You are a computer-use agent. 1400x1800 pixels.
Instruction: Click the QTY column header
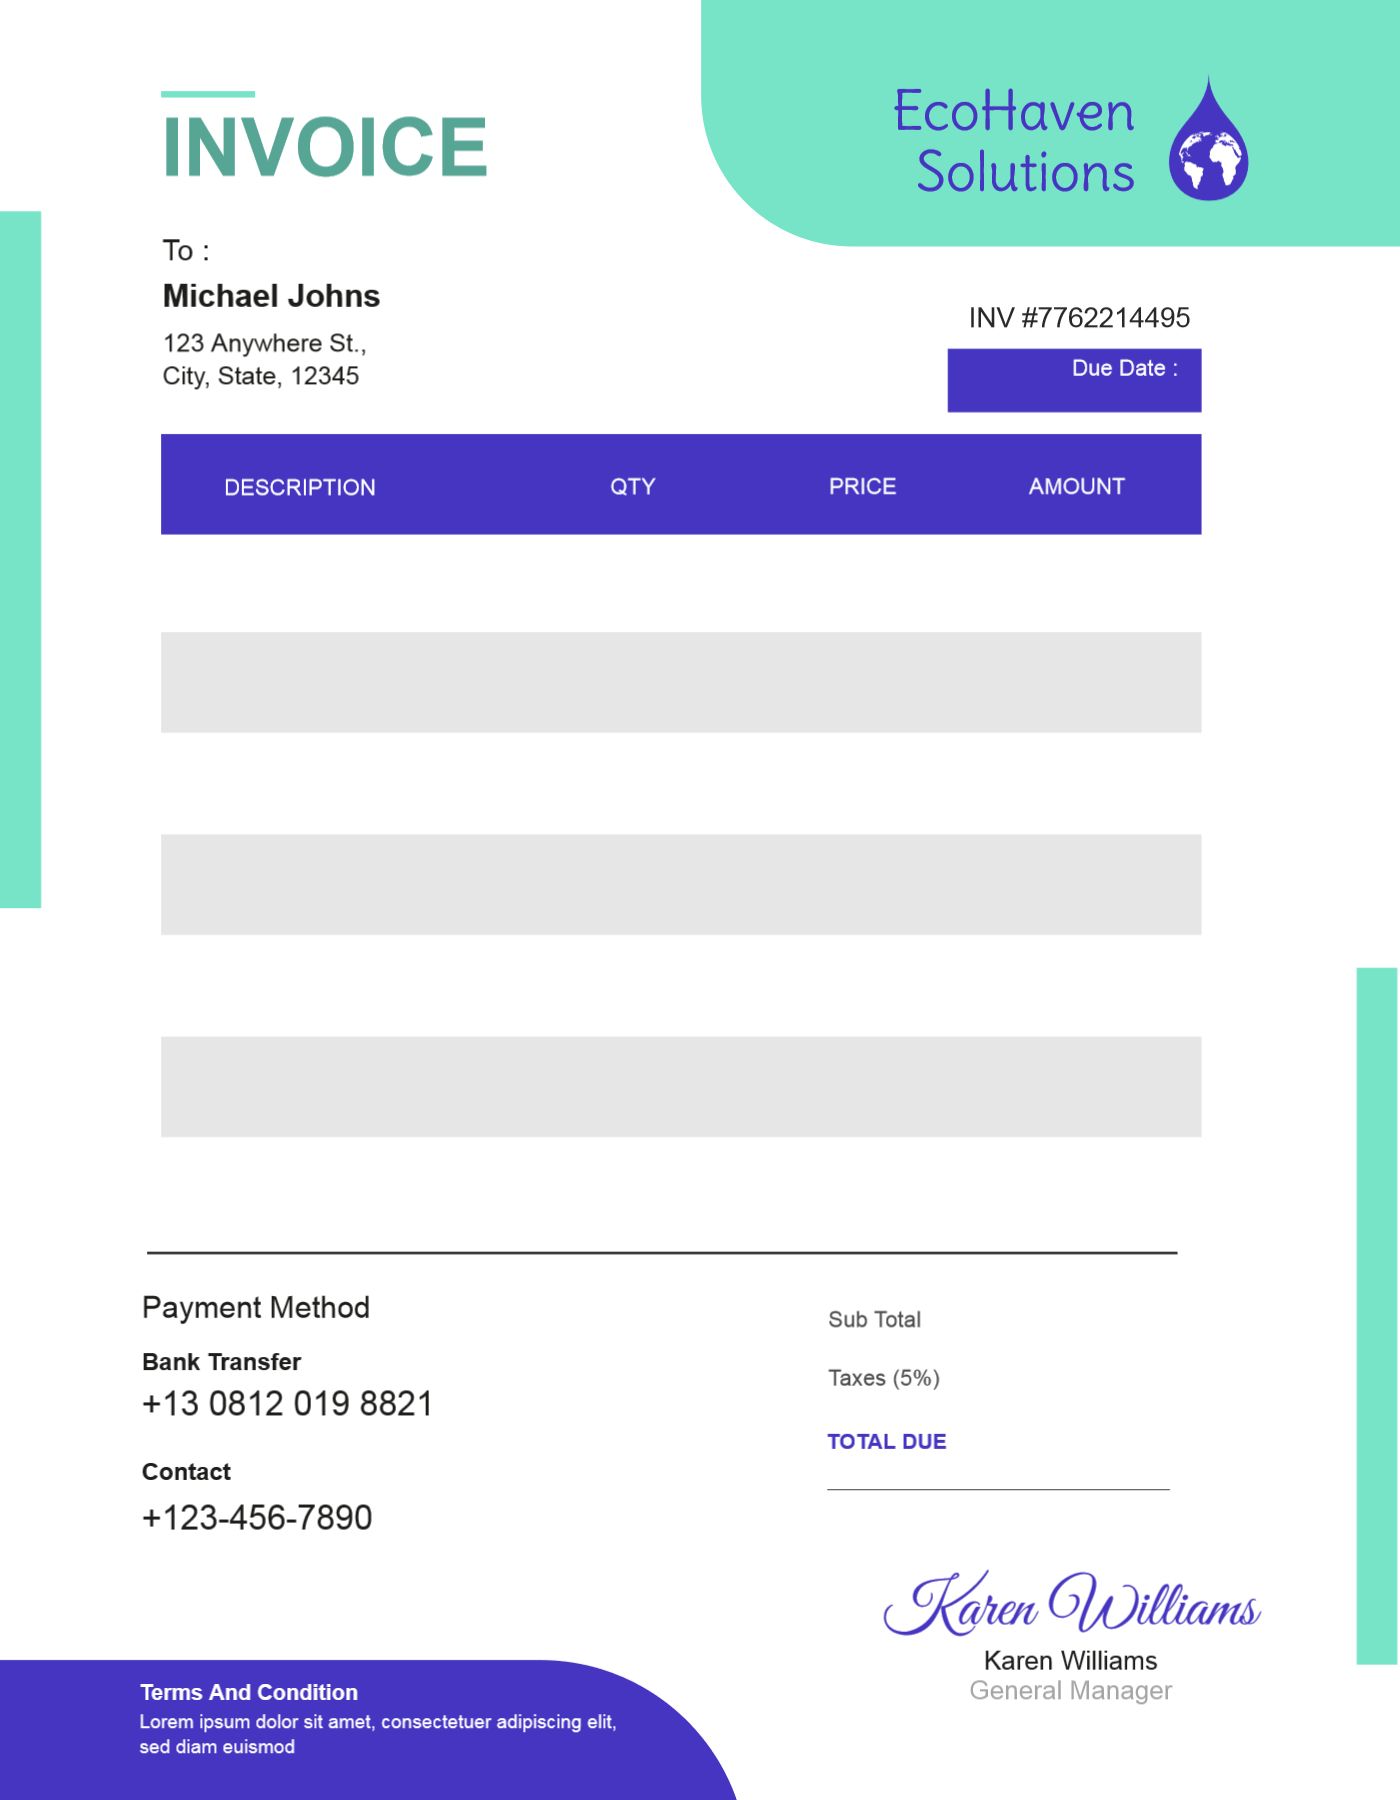[632, 486]
